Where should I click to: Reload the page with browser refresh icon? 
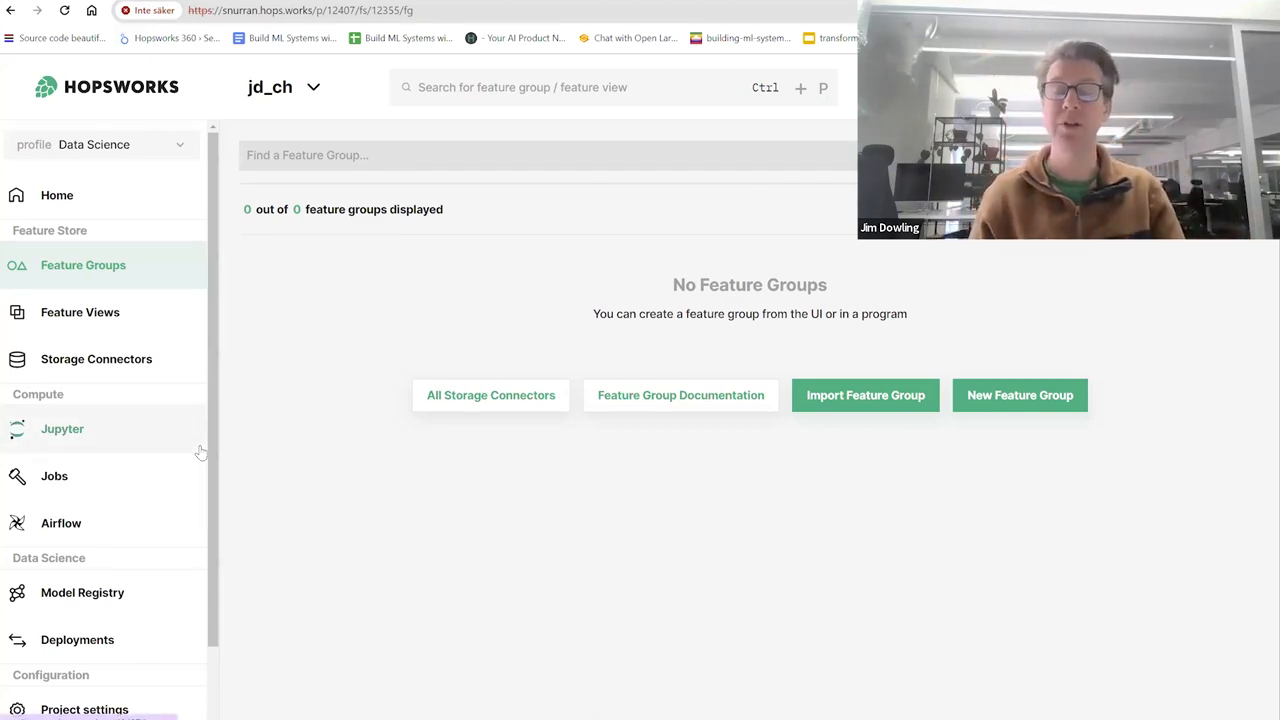(64, 10)
